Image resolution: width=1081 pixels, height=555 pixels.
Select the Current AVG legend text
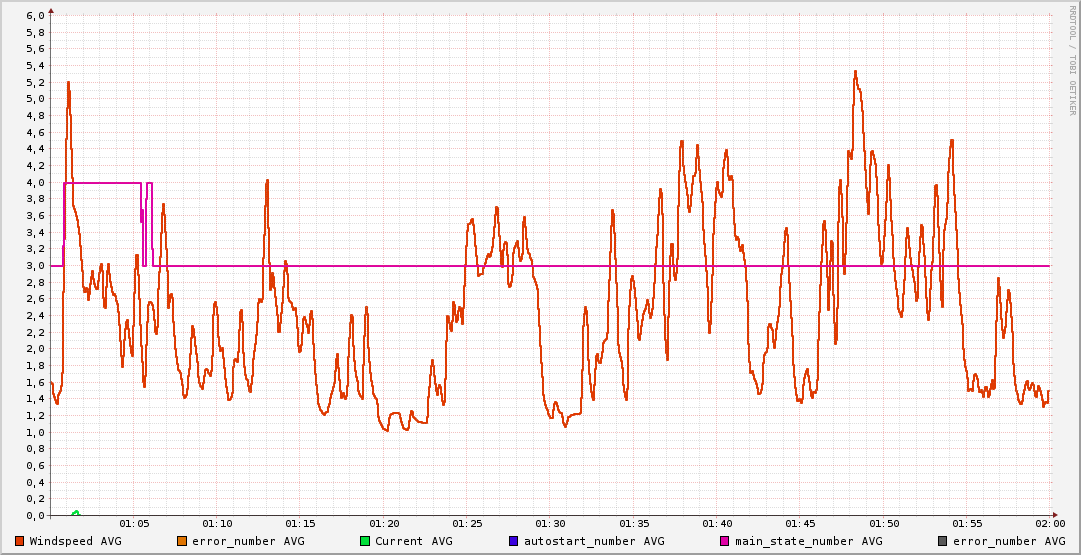coord(414,541)
